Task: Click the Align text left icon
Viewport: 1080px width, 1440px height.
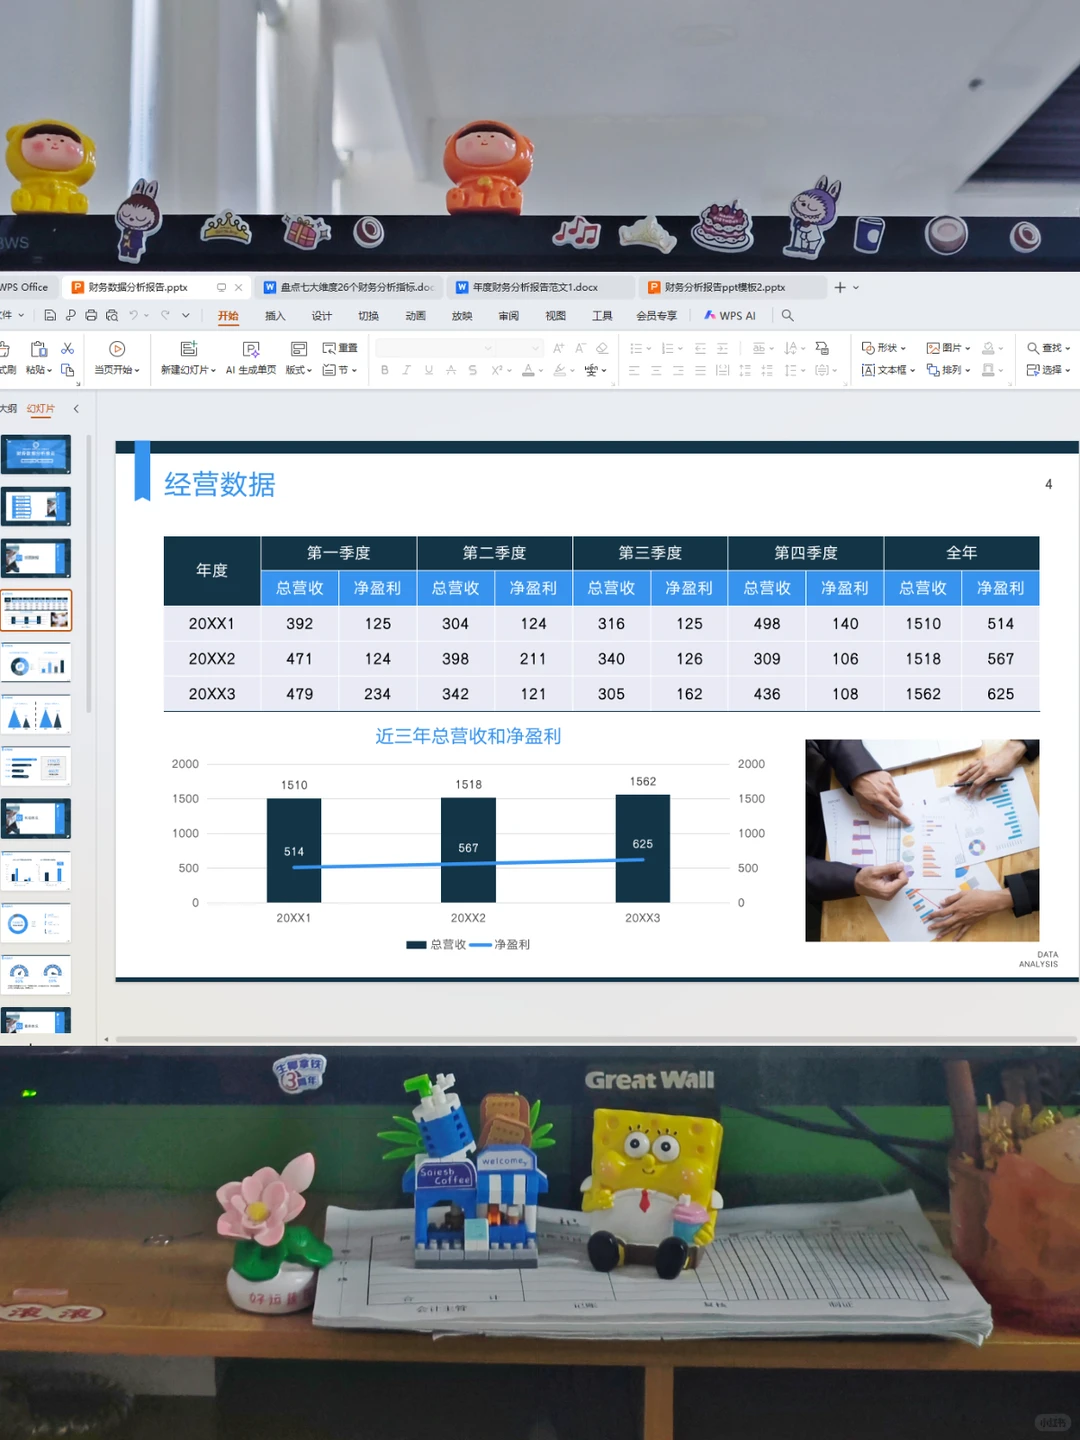Action: [634, 370]
